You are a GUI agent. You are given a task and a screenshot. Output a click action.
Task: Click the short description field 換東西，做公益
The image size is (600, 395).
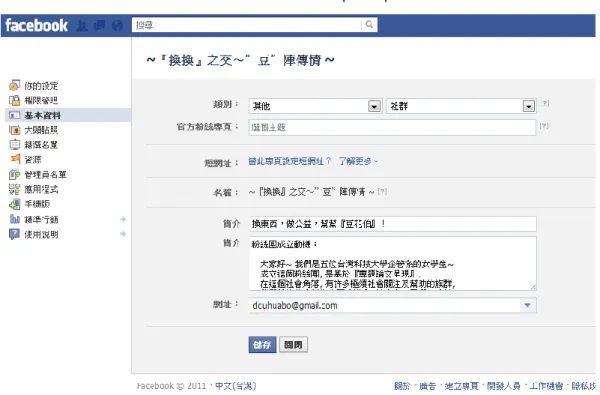393,224
